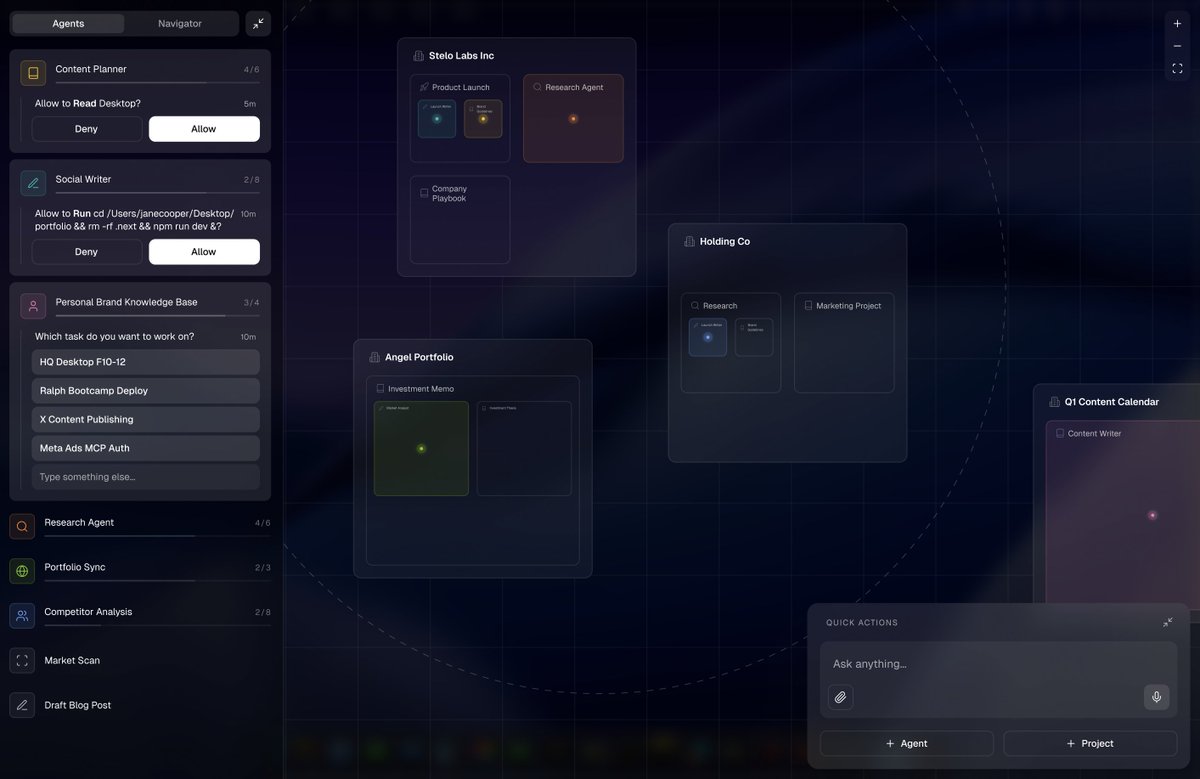Click Q1 Content Calendar group title

1112,402
